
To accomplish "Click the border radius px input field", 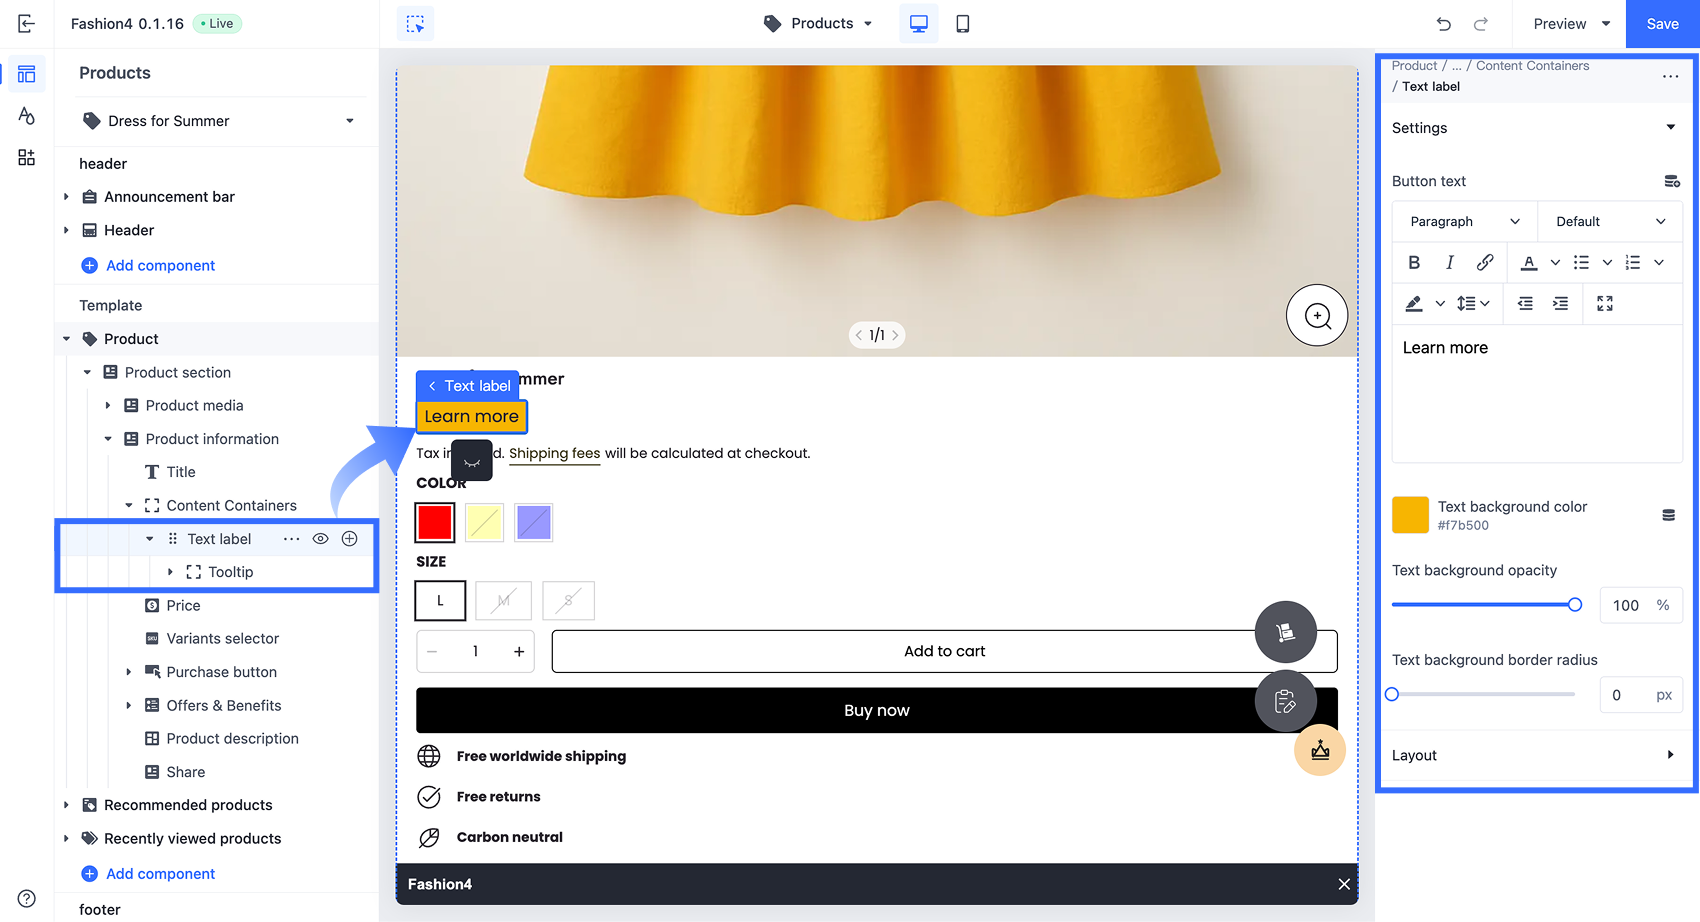I will [1641, 695].
